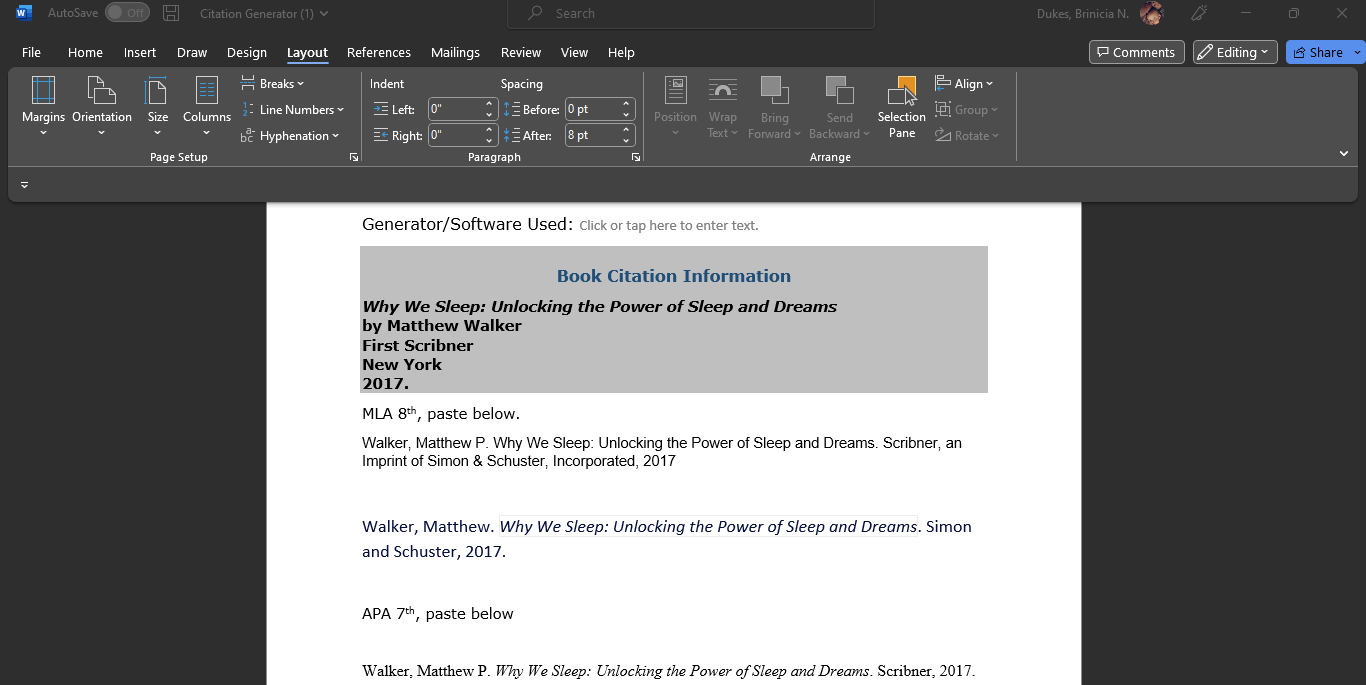Image resolution: width=1366 pixels, height=685 pixels.
Task: Open the Align dropdown
Action: coord(964,84)
